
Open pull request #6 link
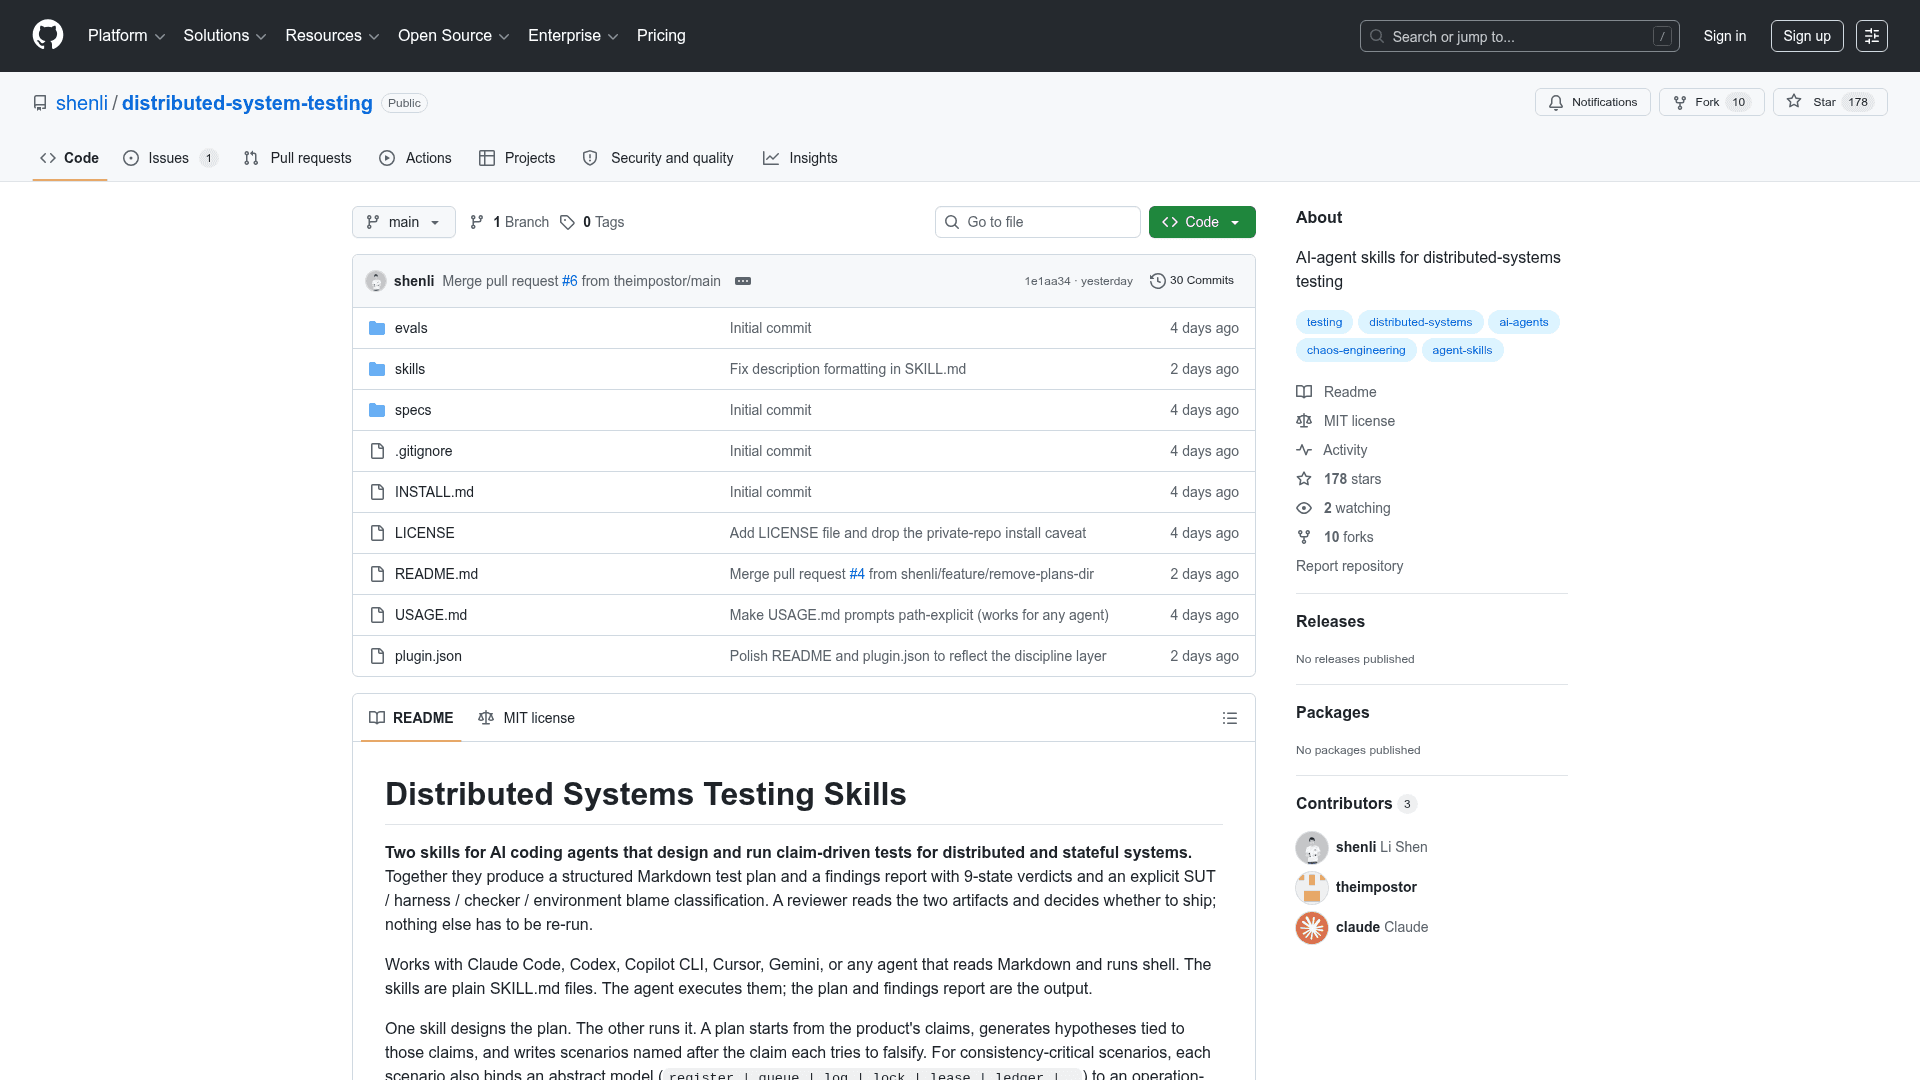(570, 281)
